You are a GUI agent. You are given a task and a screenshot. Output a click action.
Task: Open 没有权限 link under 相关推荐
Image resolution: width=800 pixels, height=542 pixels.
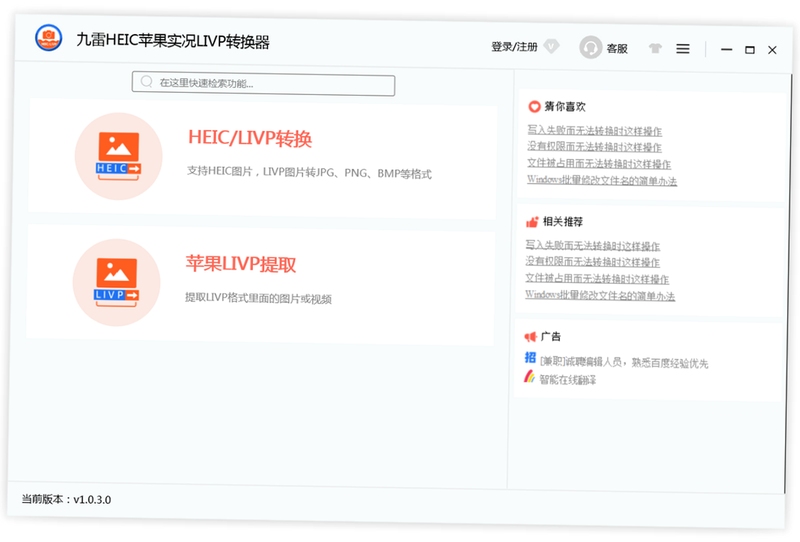(x=593, y=262)
